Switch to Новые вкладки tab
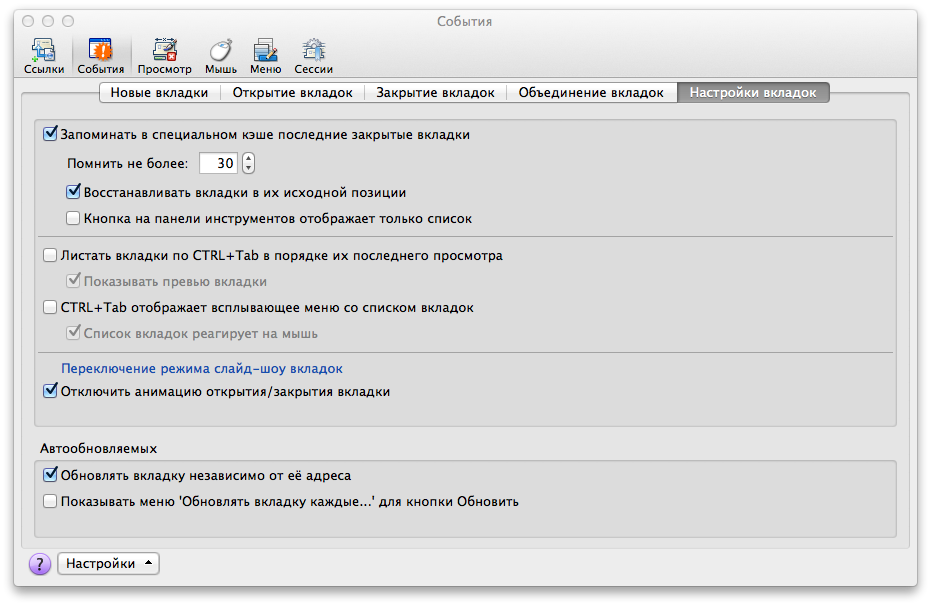 (x=160, y=93)
